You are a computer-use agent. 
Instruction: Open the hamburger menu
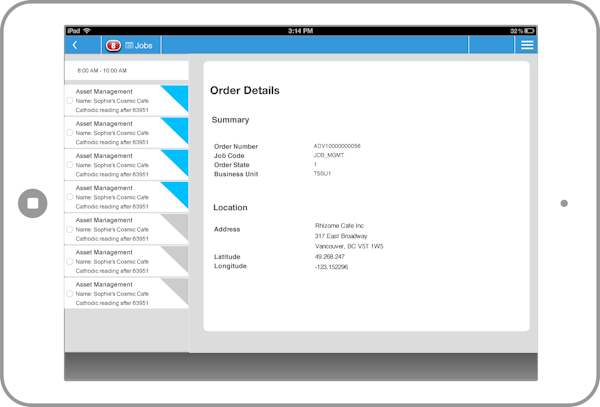point(527,45)
